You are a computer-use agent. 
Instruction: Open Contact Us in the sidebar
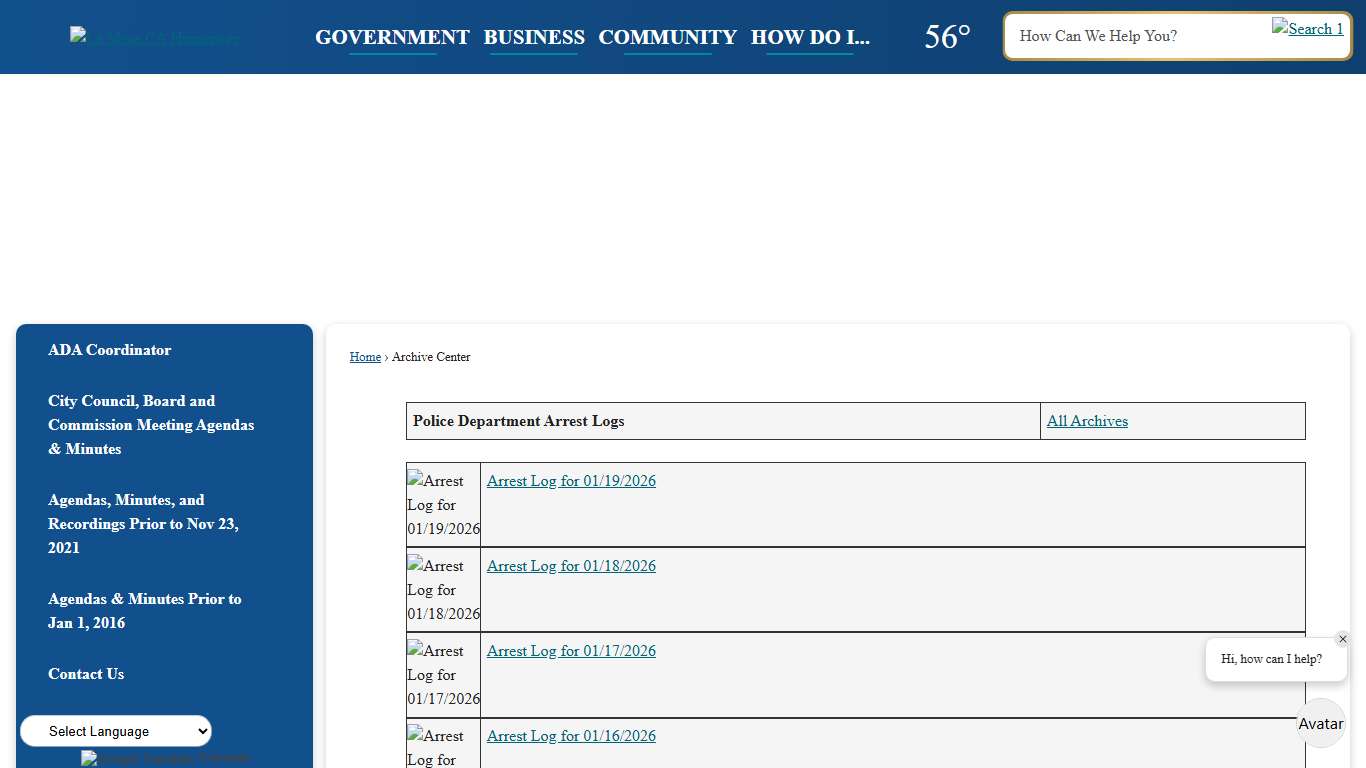pos(86,674)
